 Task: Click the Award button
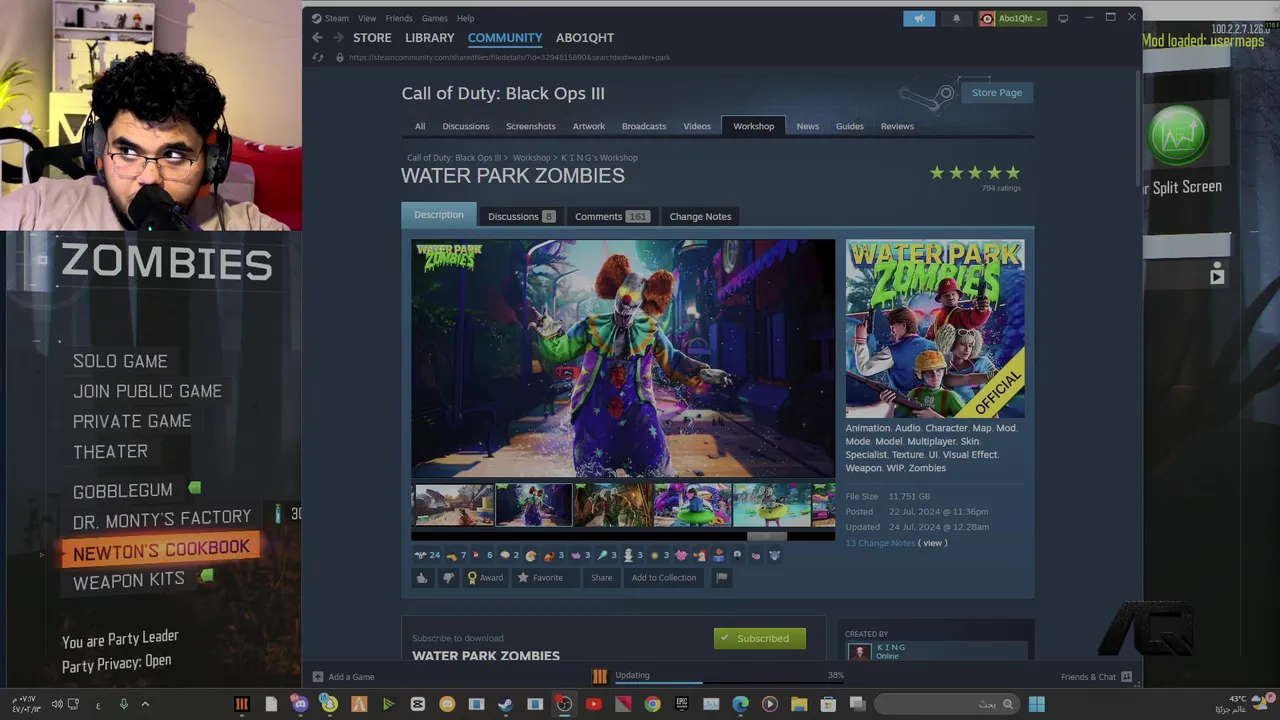point(485,577)
